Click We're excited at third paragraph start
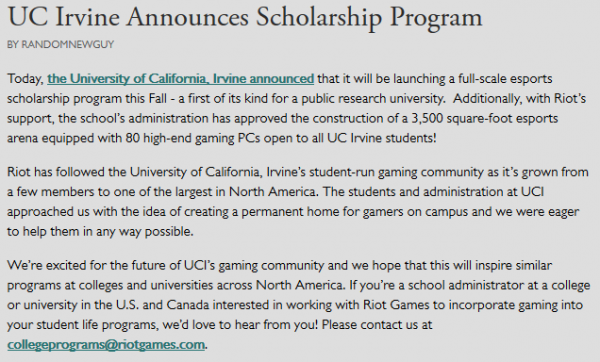 point(46,265)
